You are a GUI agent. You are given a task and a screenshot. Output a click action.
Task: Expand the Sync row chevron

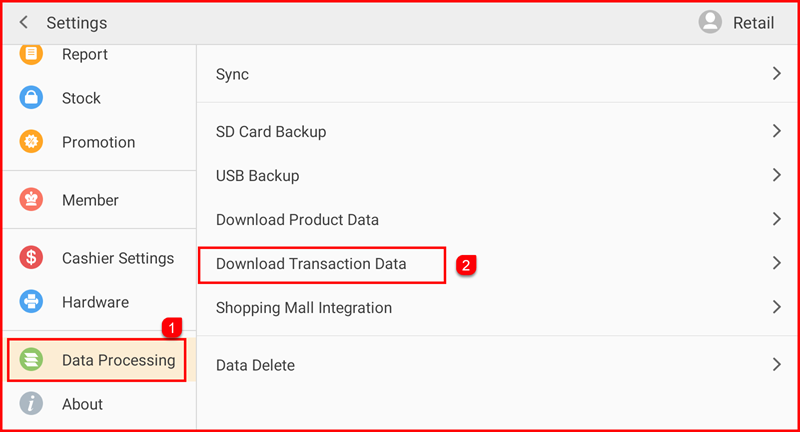[776, 74]
